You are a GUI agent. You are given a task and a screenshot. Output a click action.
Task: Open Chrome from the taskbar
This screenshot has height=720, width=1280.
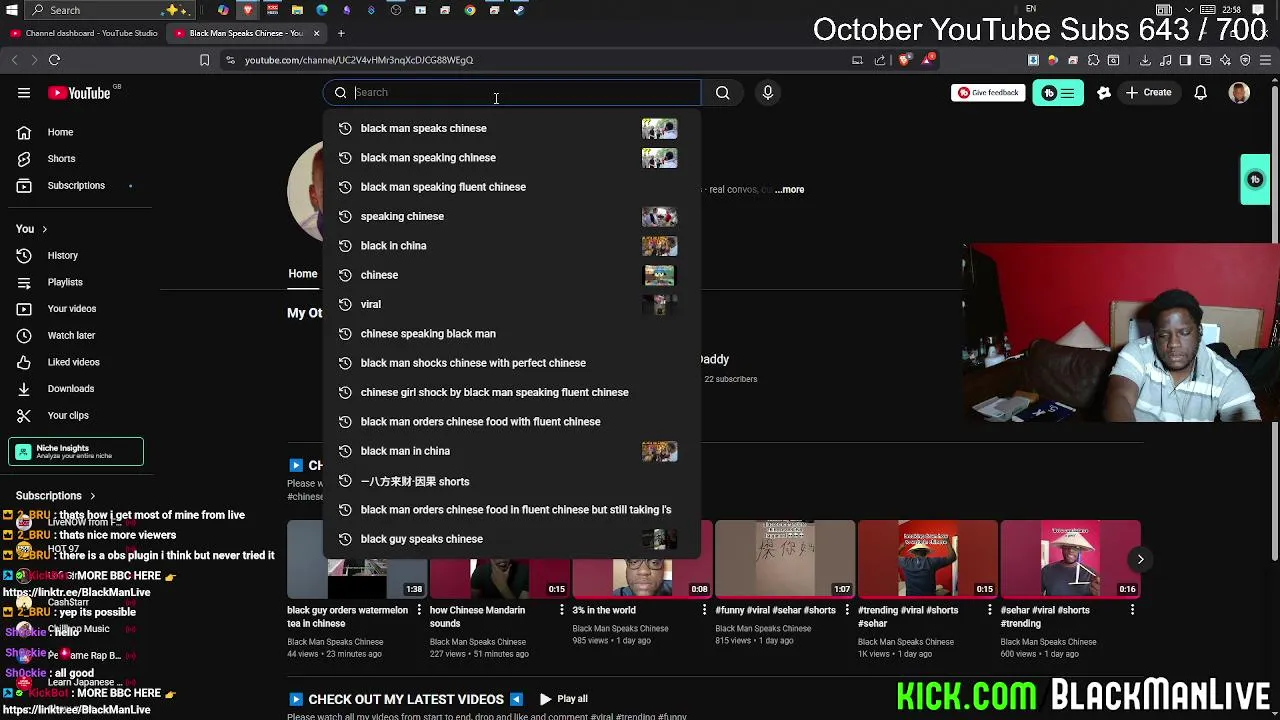[x=470, y=10]
